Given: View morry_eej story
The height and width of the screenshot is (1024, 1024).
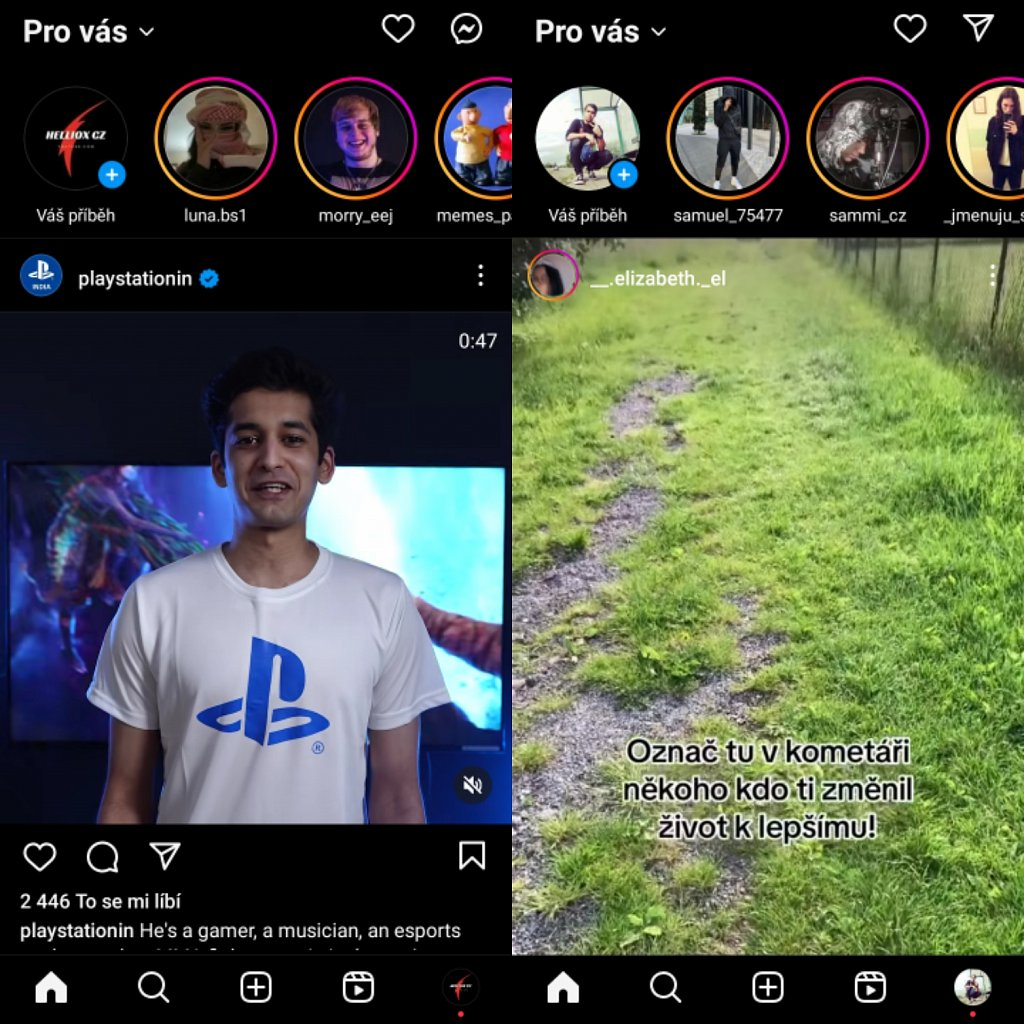Looking at the screenshot, I should (x=355, y=138).
